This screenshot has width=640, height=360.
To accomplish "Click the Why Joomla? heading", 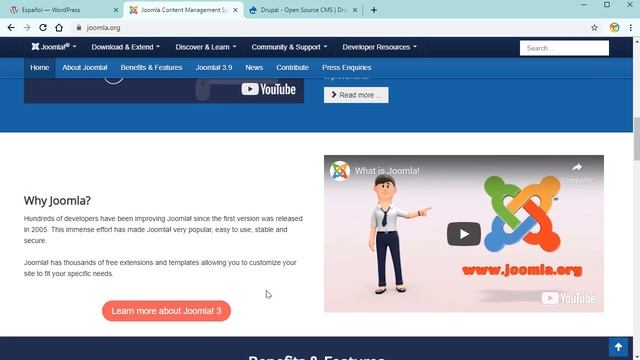I will point(57,201).
